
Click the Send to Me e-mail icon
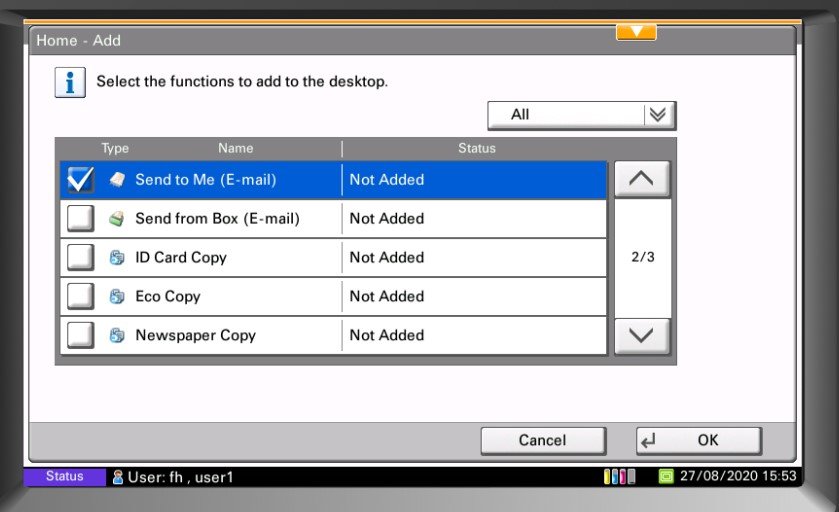pos(117,180)
